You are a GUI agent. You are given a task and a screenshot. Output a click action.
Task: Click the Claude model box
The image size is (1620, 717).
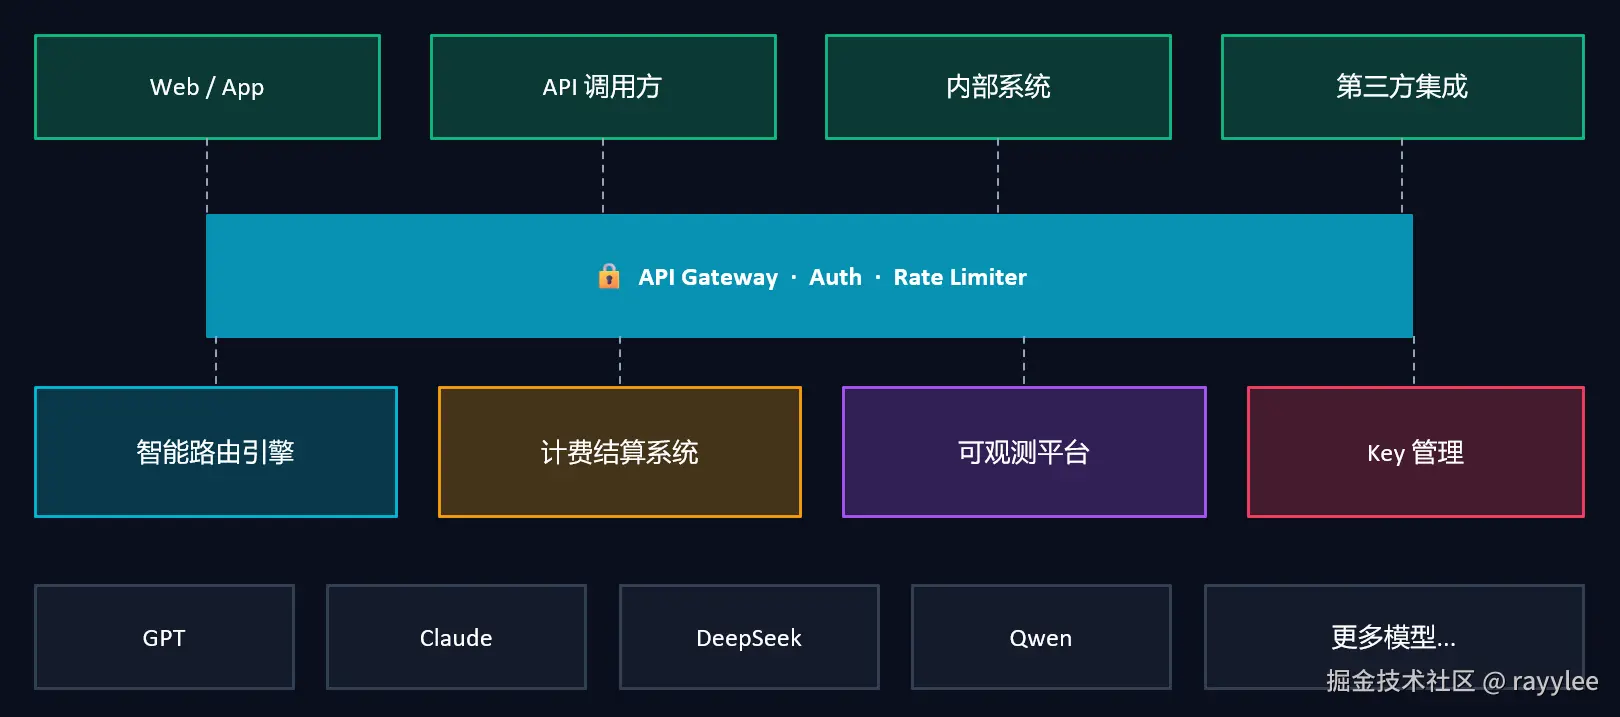456,637
